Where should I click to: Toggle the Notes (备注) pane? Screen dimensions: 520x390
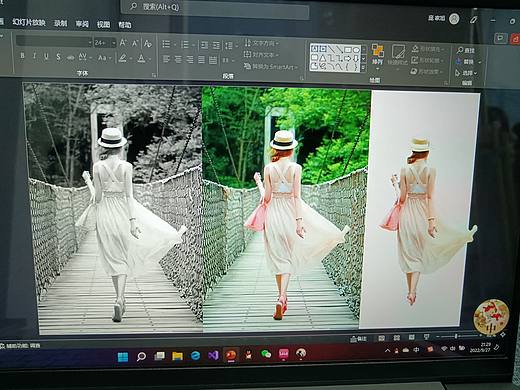(359, 339)
